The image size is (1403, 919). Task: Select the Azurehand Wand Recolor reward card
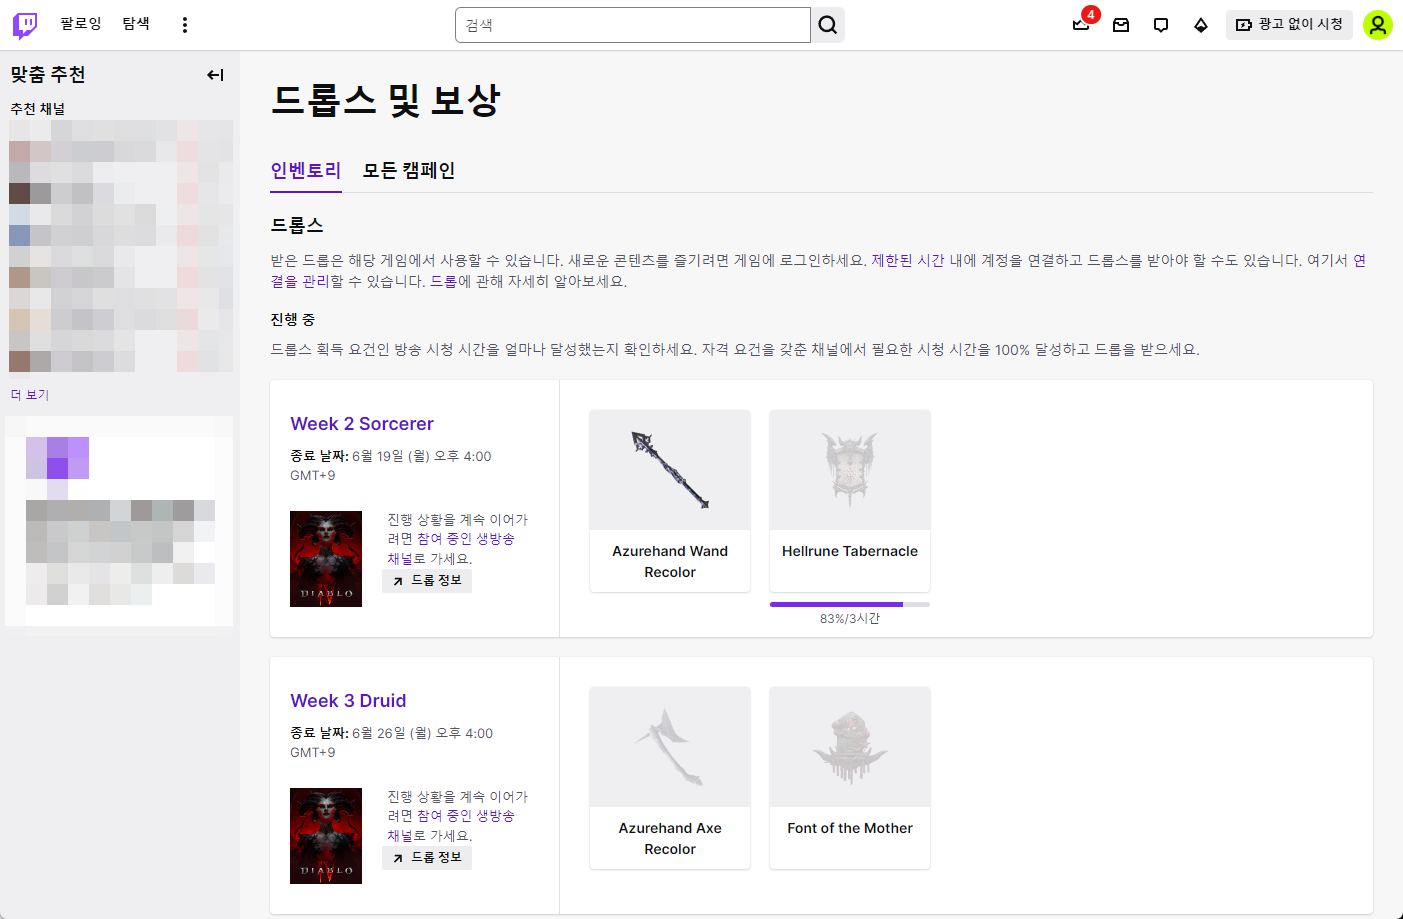pos(670,501)
